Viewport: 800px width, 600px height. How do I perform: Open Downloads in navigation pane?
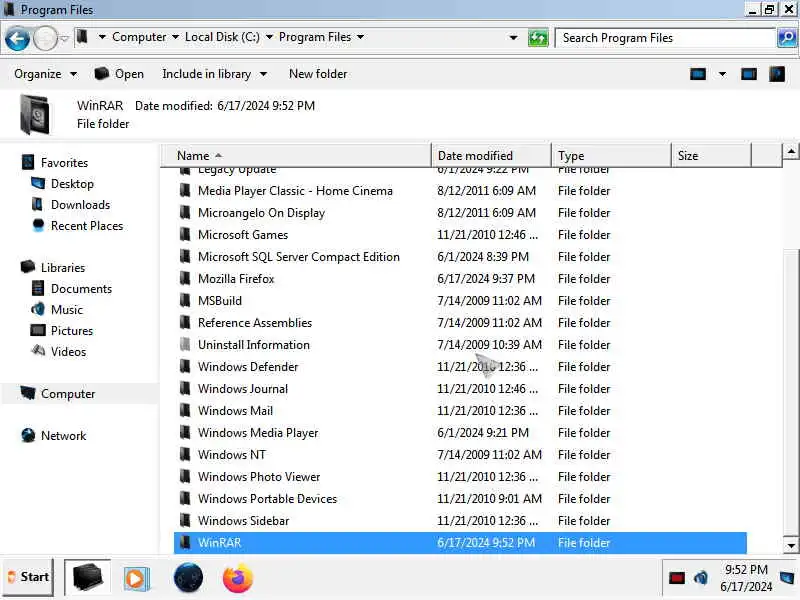point(80,205)
